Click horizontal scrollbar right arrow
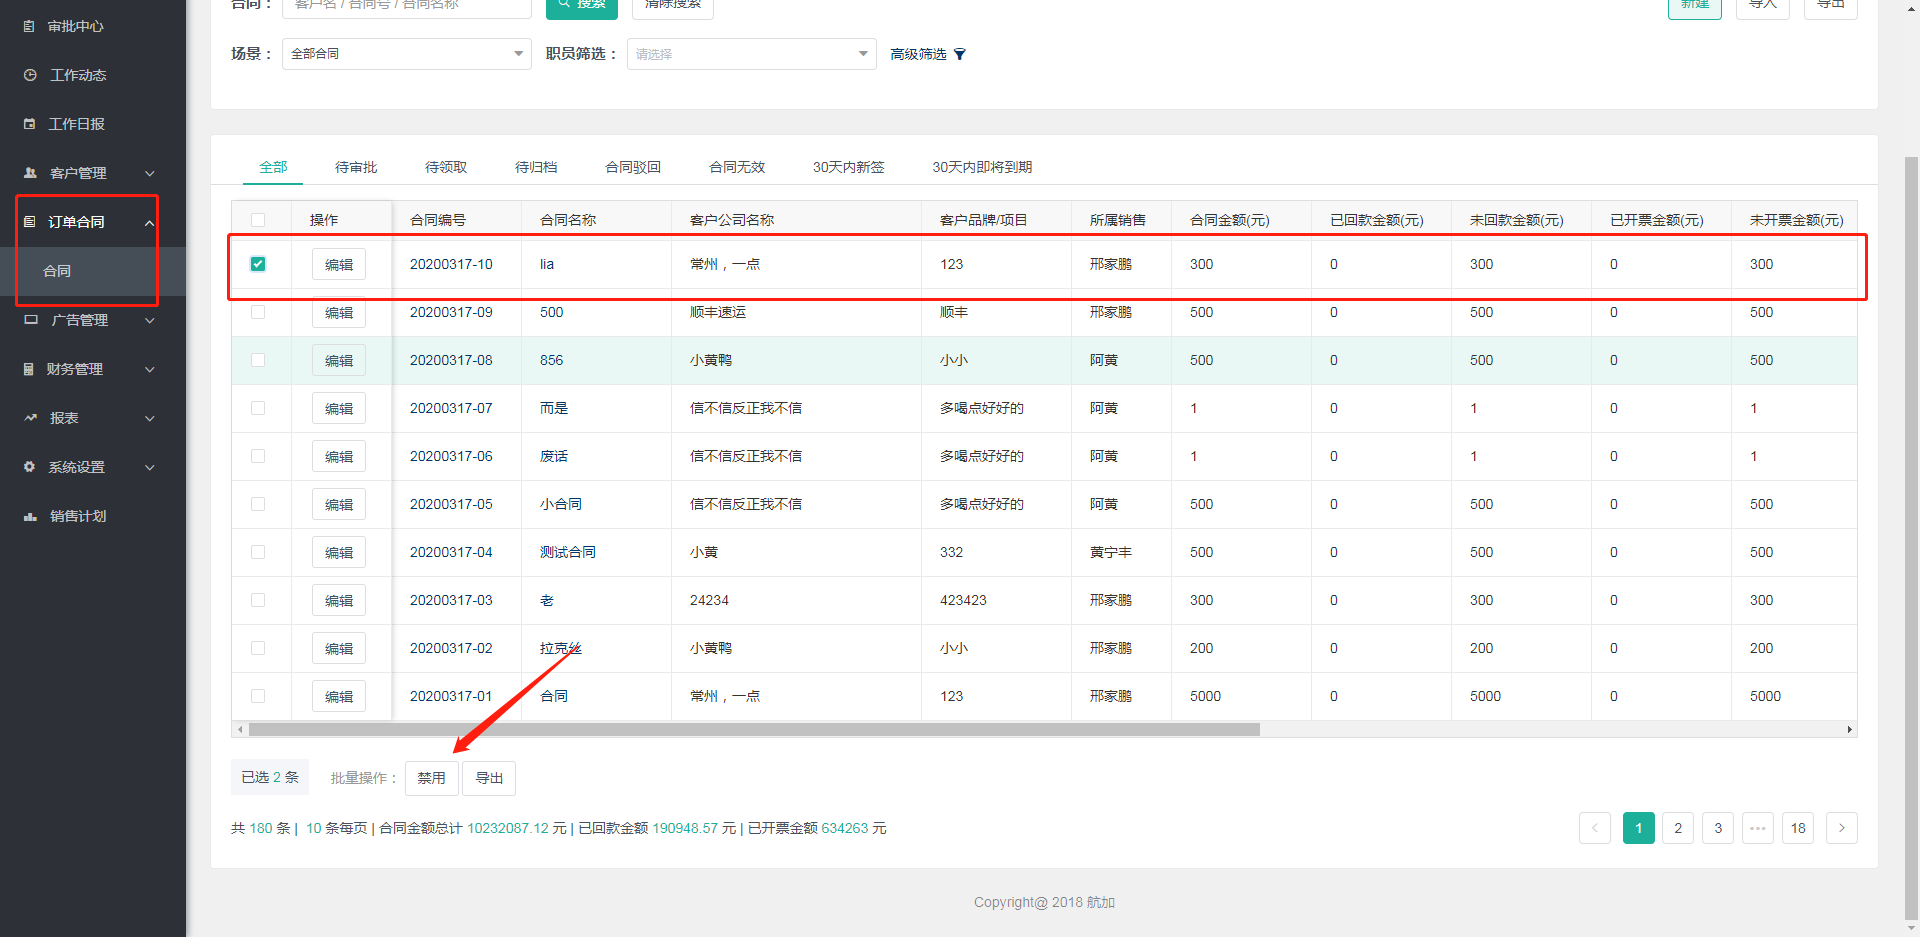The image size is (1920, 937). point(1849,730)
